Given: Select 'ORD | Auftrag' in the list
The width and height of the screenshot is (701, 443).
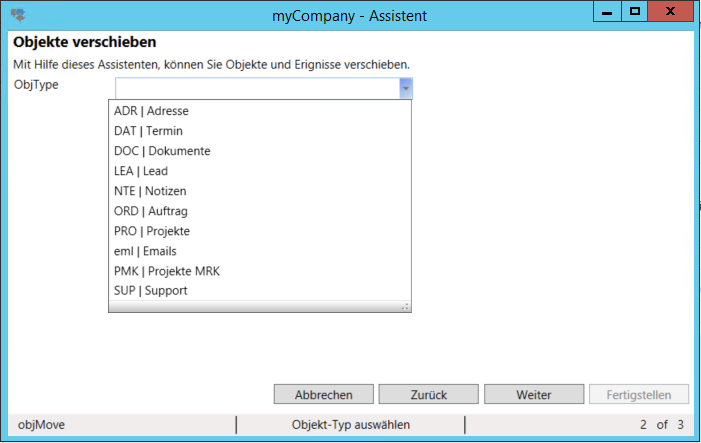Looking at the screenshot, I should [x=151, y=211].
